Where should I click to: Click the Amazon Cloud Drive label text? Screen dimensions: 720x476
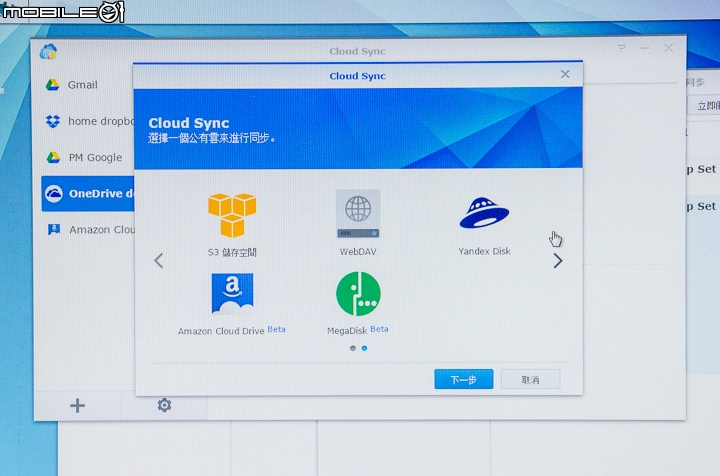(221, 331)
